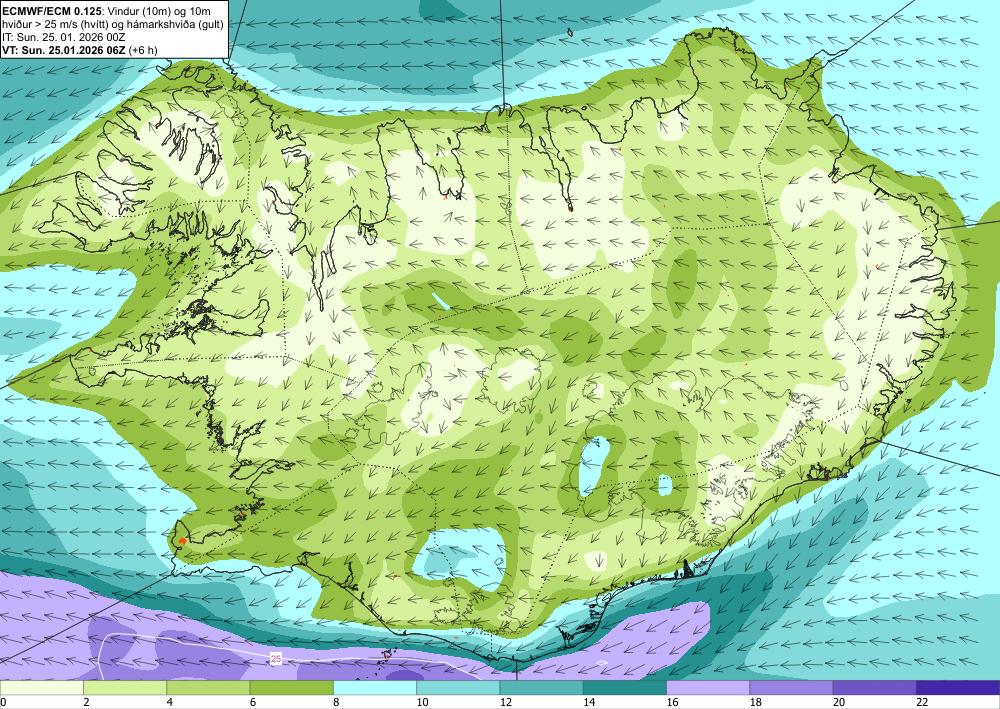Click legend scale value "22"
1000x709 pixels.
(x=922, y=702)
